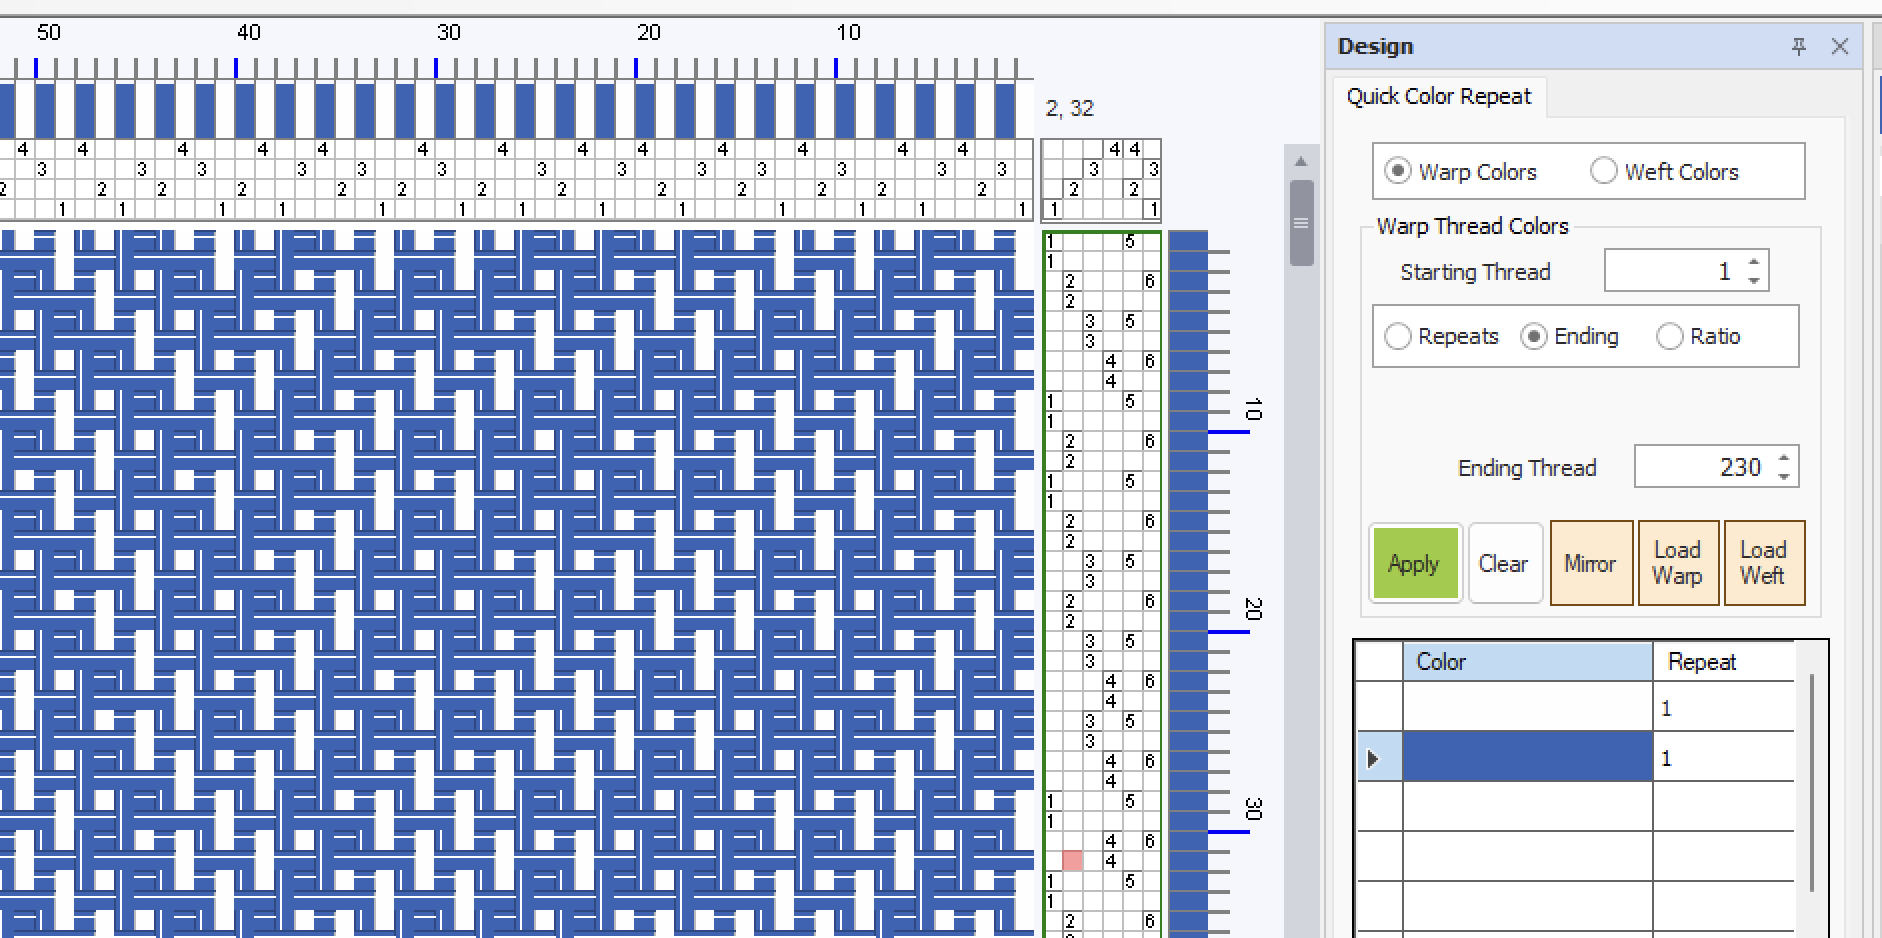The width and height of the screenshot is (1882, 938).
Task: Open the Quick Color Repeat tab
Action: click(x=1438, y=96)
